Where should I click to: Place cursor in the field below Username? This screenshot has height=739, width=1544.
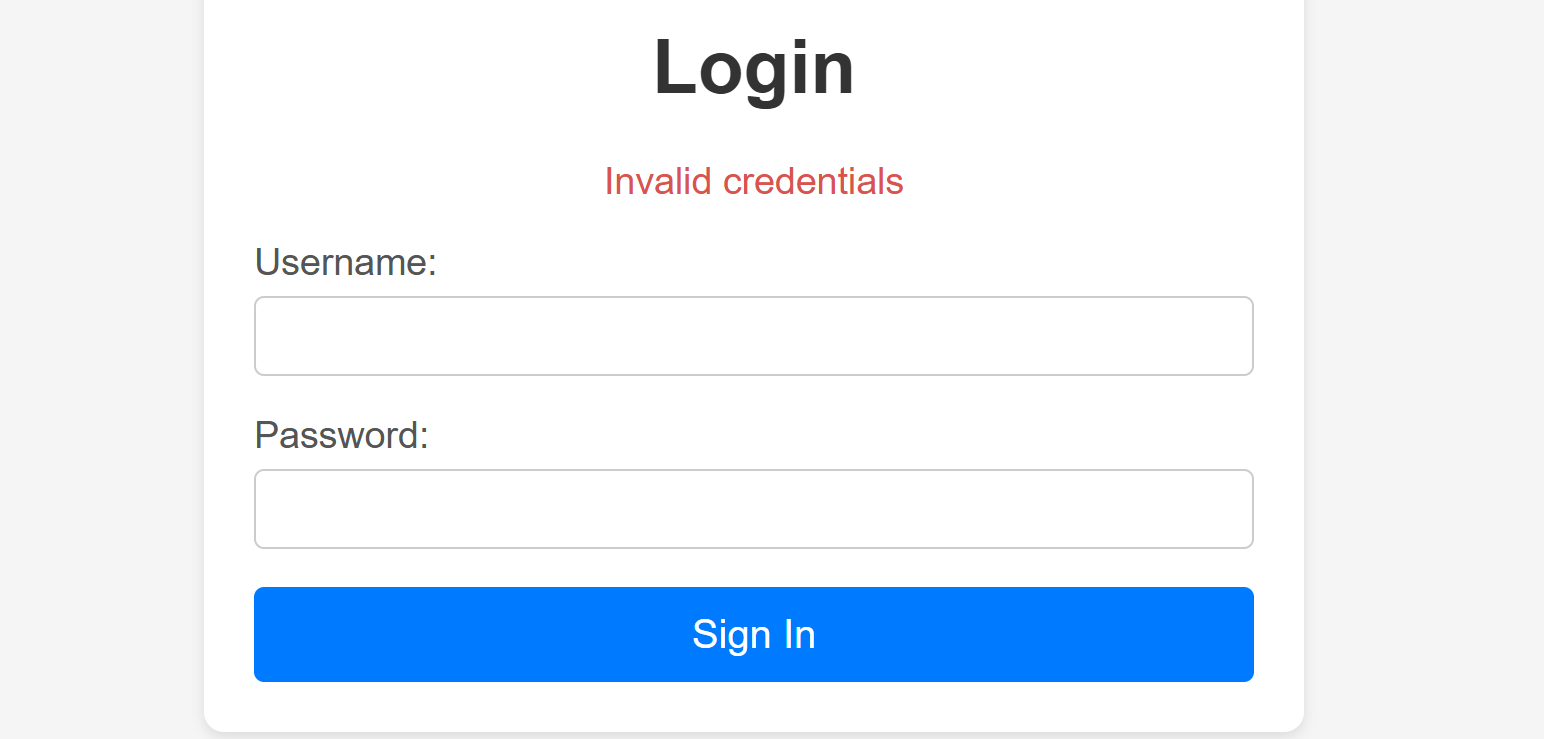coord(753,336)
